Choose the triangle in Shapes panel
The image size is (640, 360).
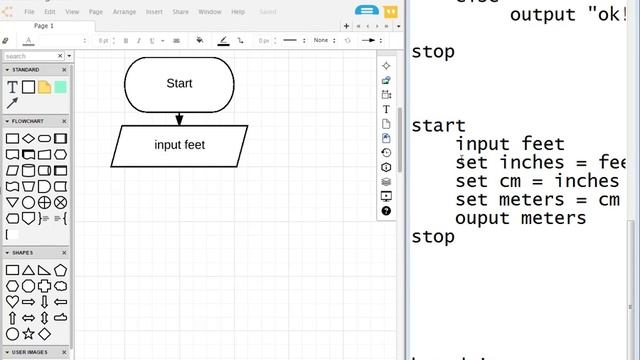pyautogui.click(x=28, y=270)
